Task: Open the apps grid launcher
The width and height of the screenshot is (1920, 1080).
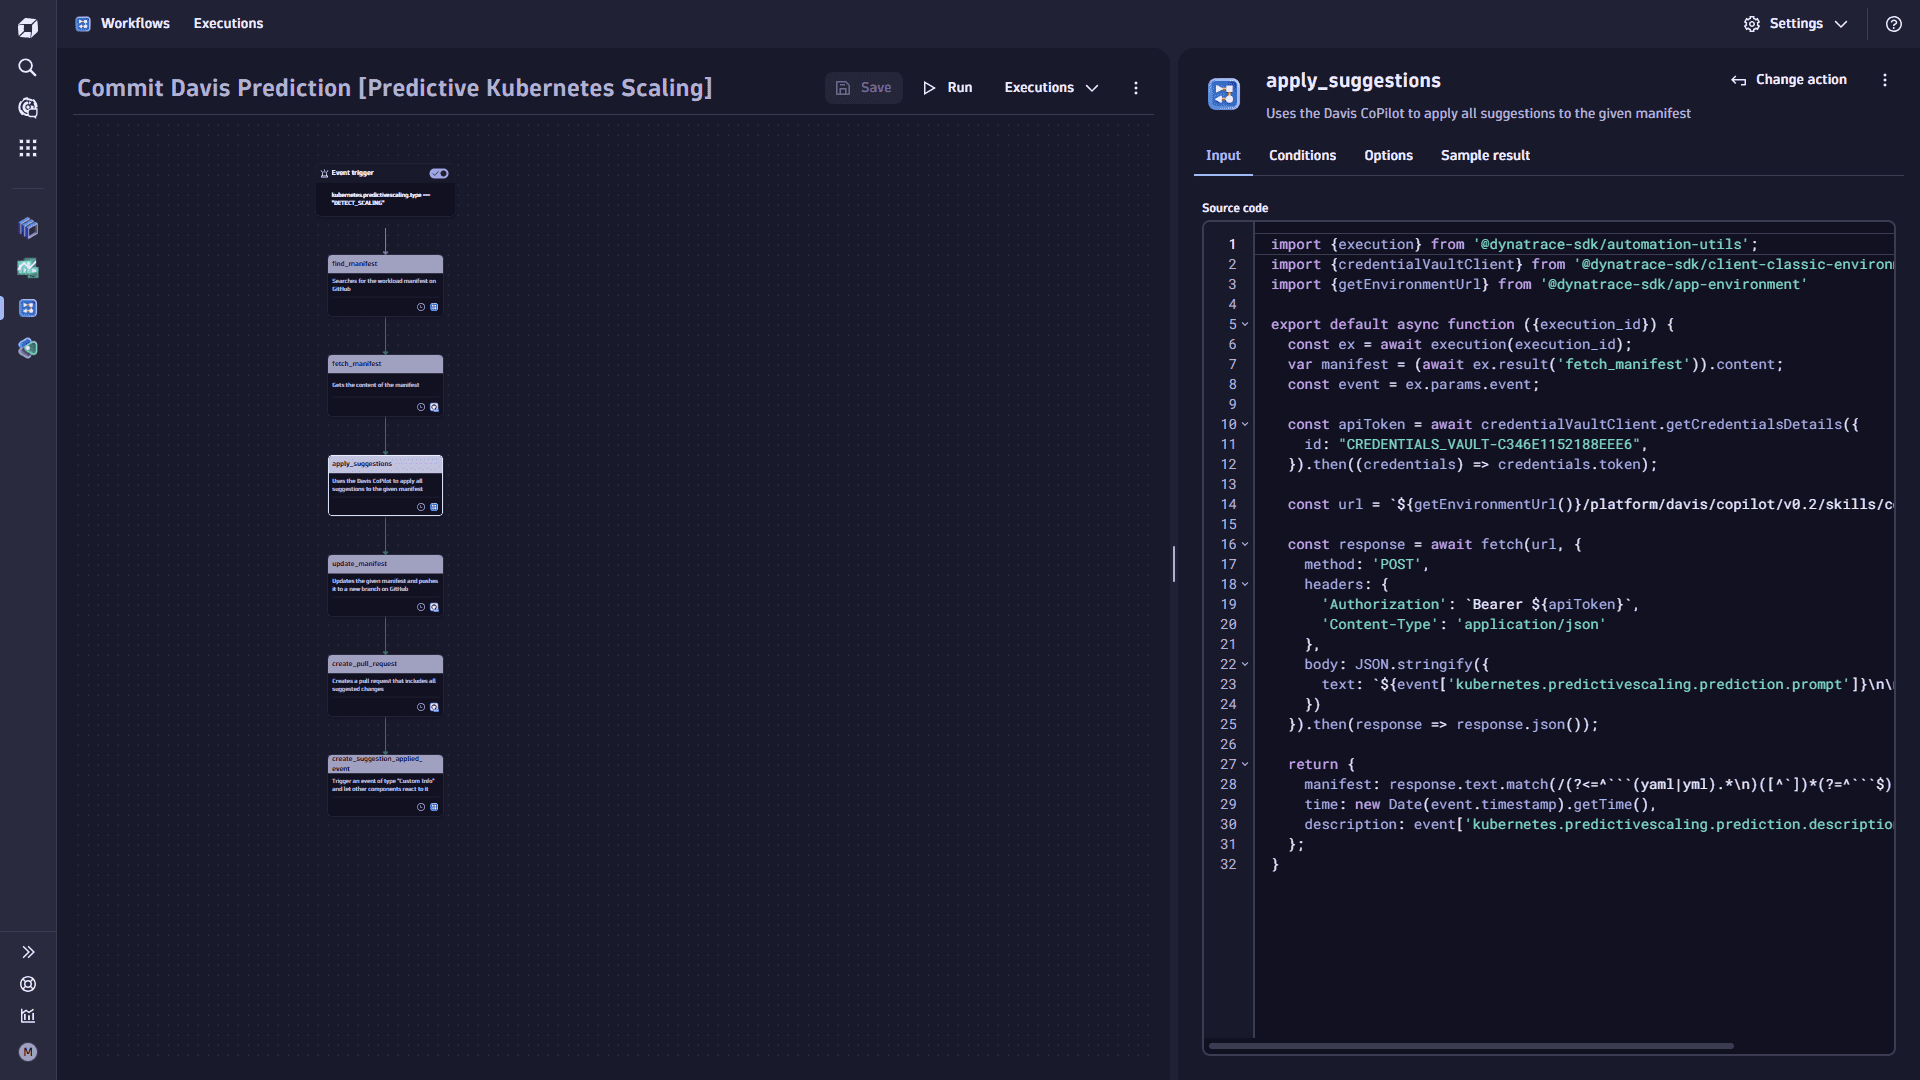Action: (x=28, y=148)
